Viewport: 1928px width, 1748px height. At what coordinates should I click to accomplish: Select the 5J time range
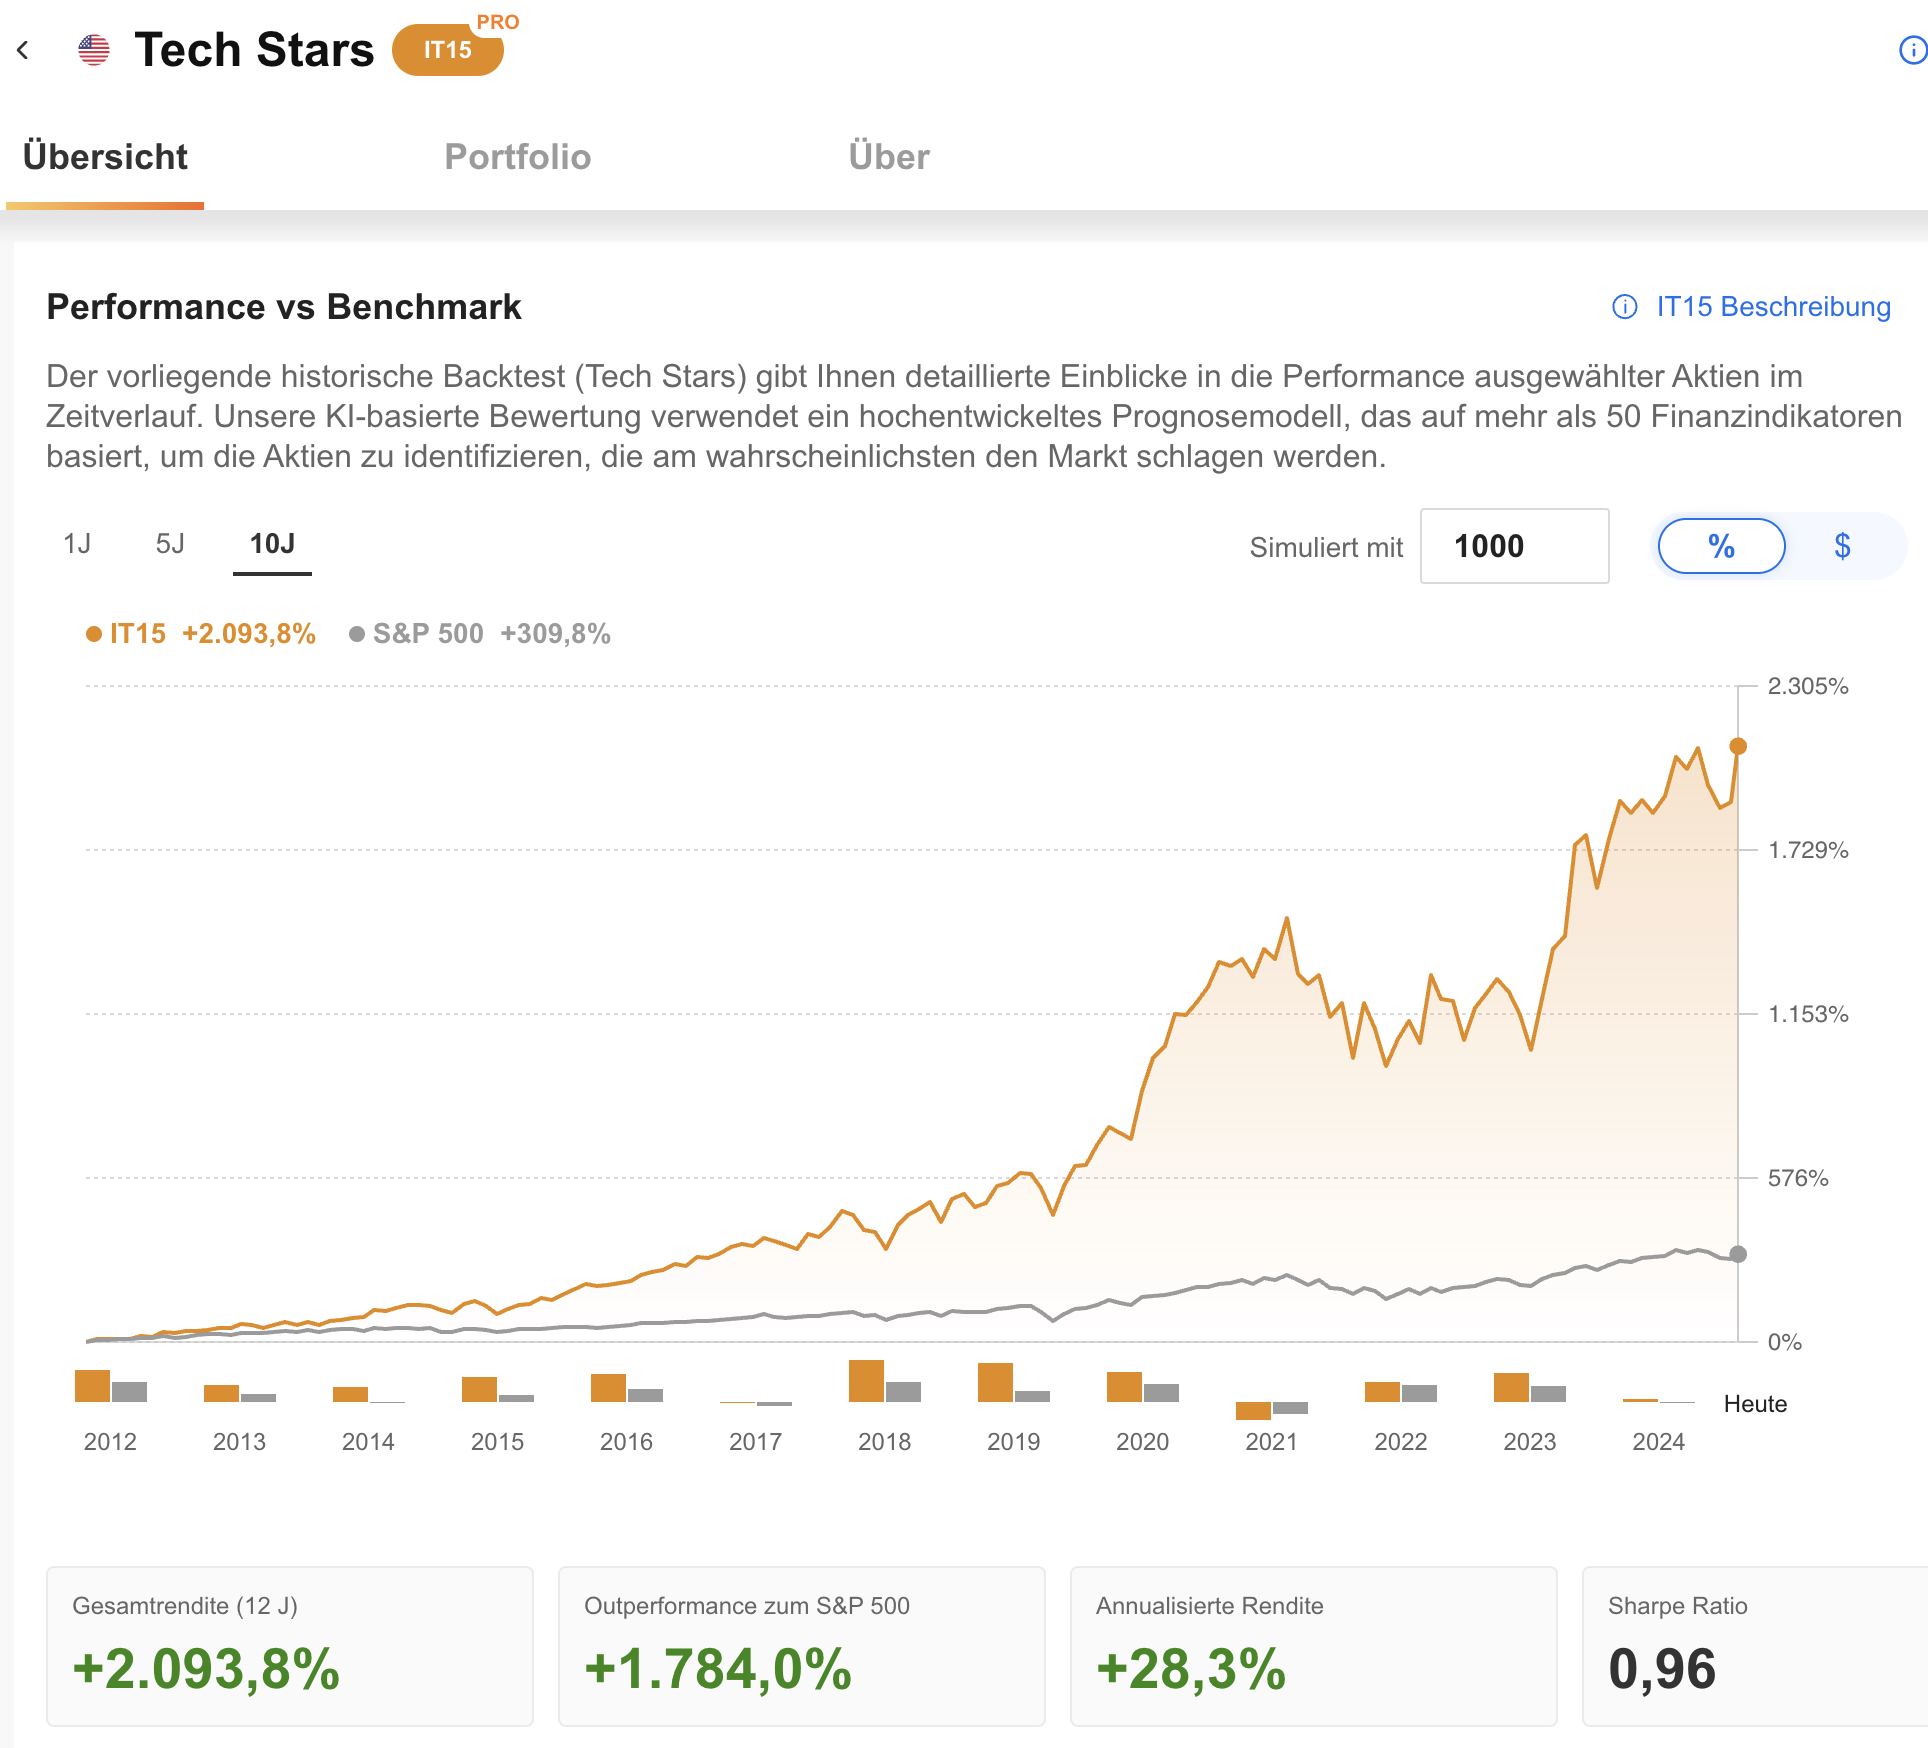[x=168, y=543]
